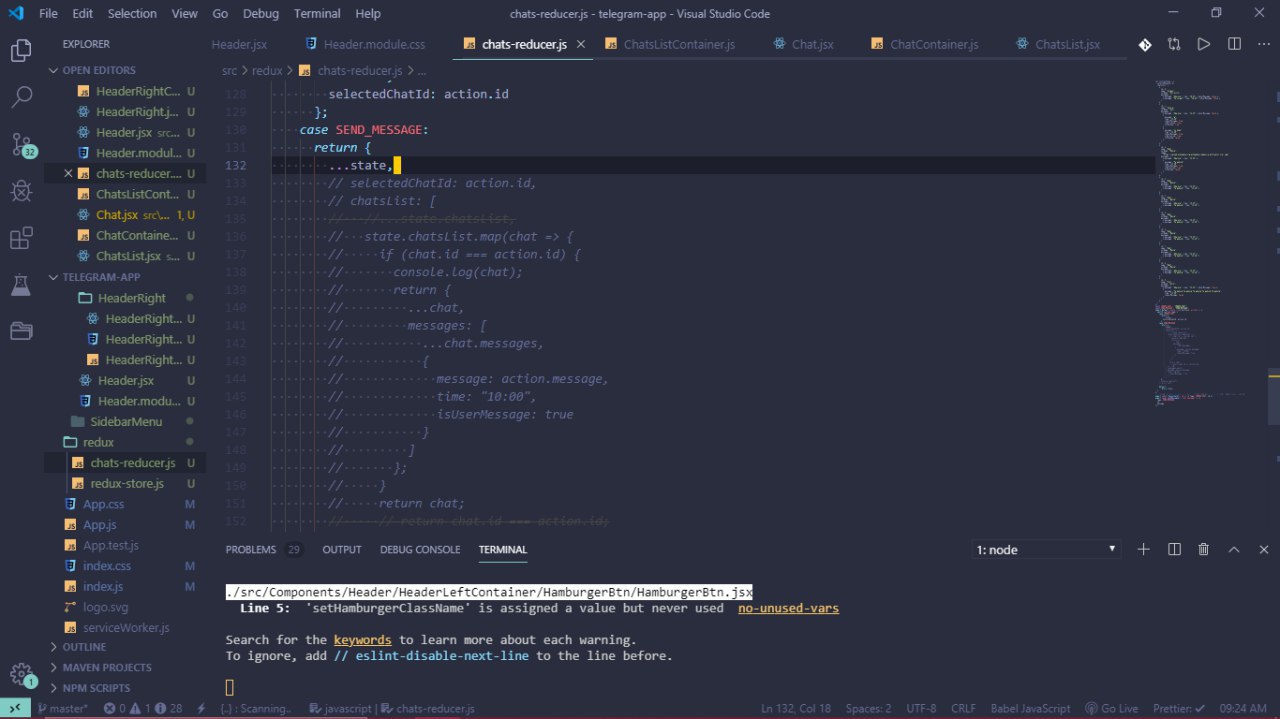
Task: Add a new terminal with plus icon
Action: point(1144,549)
